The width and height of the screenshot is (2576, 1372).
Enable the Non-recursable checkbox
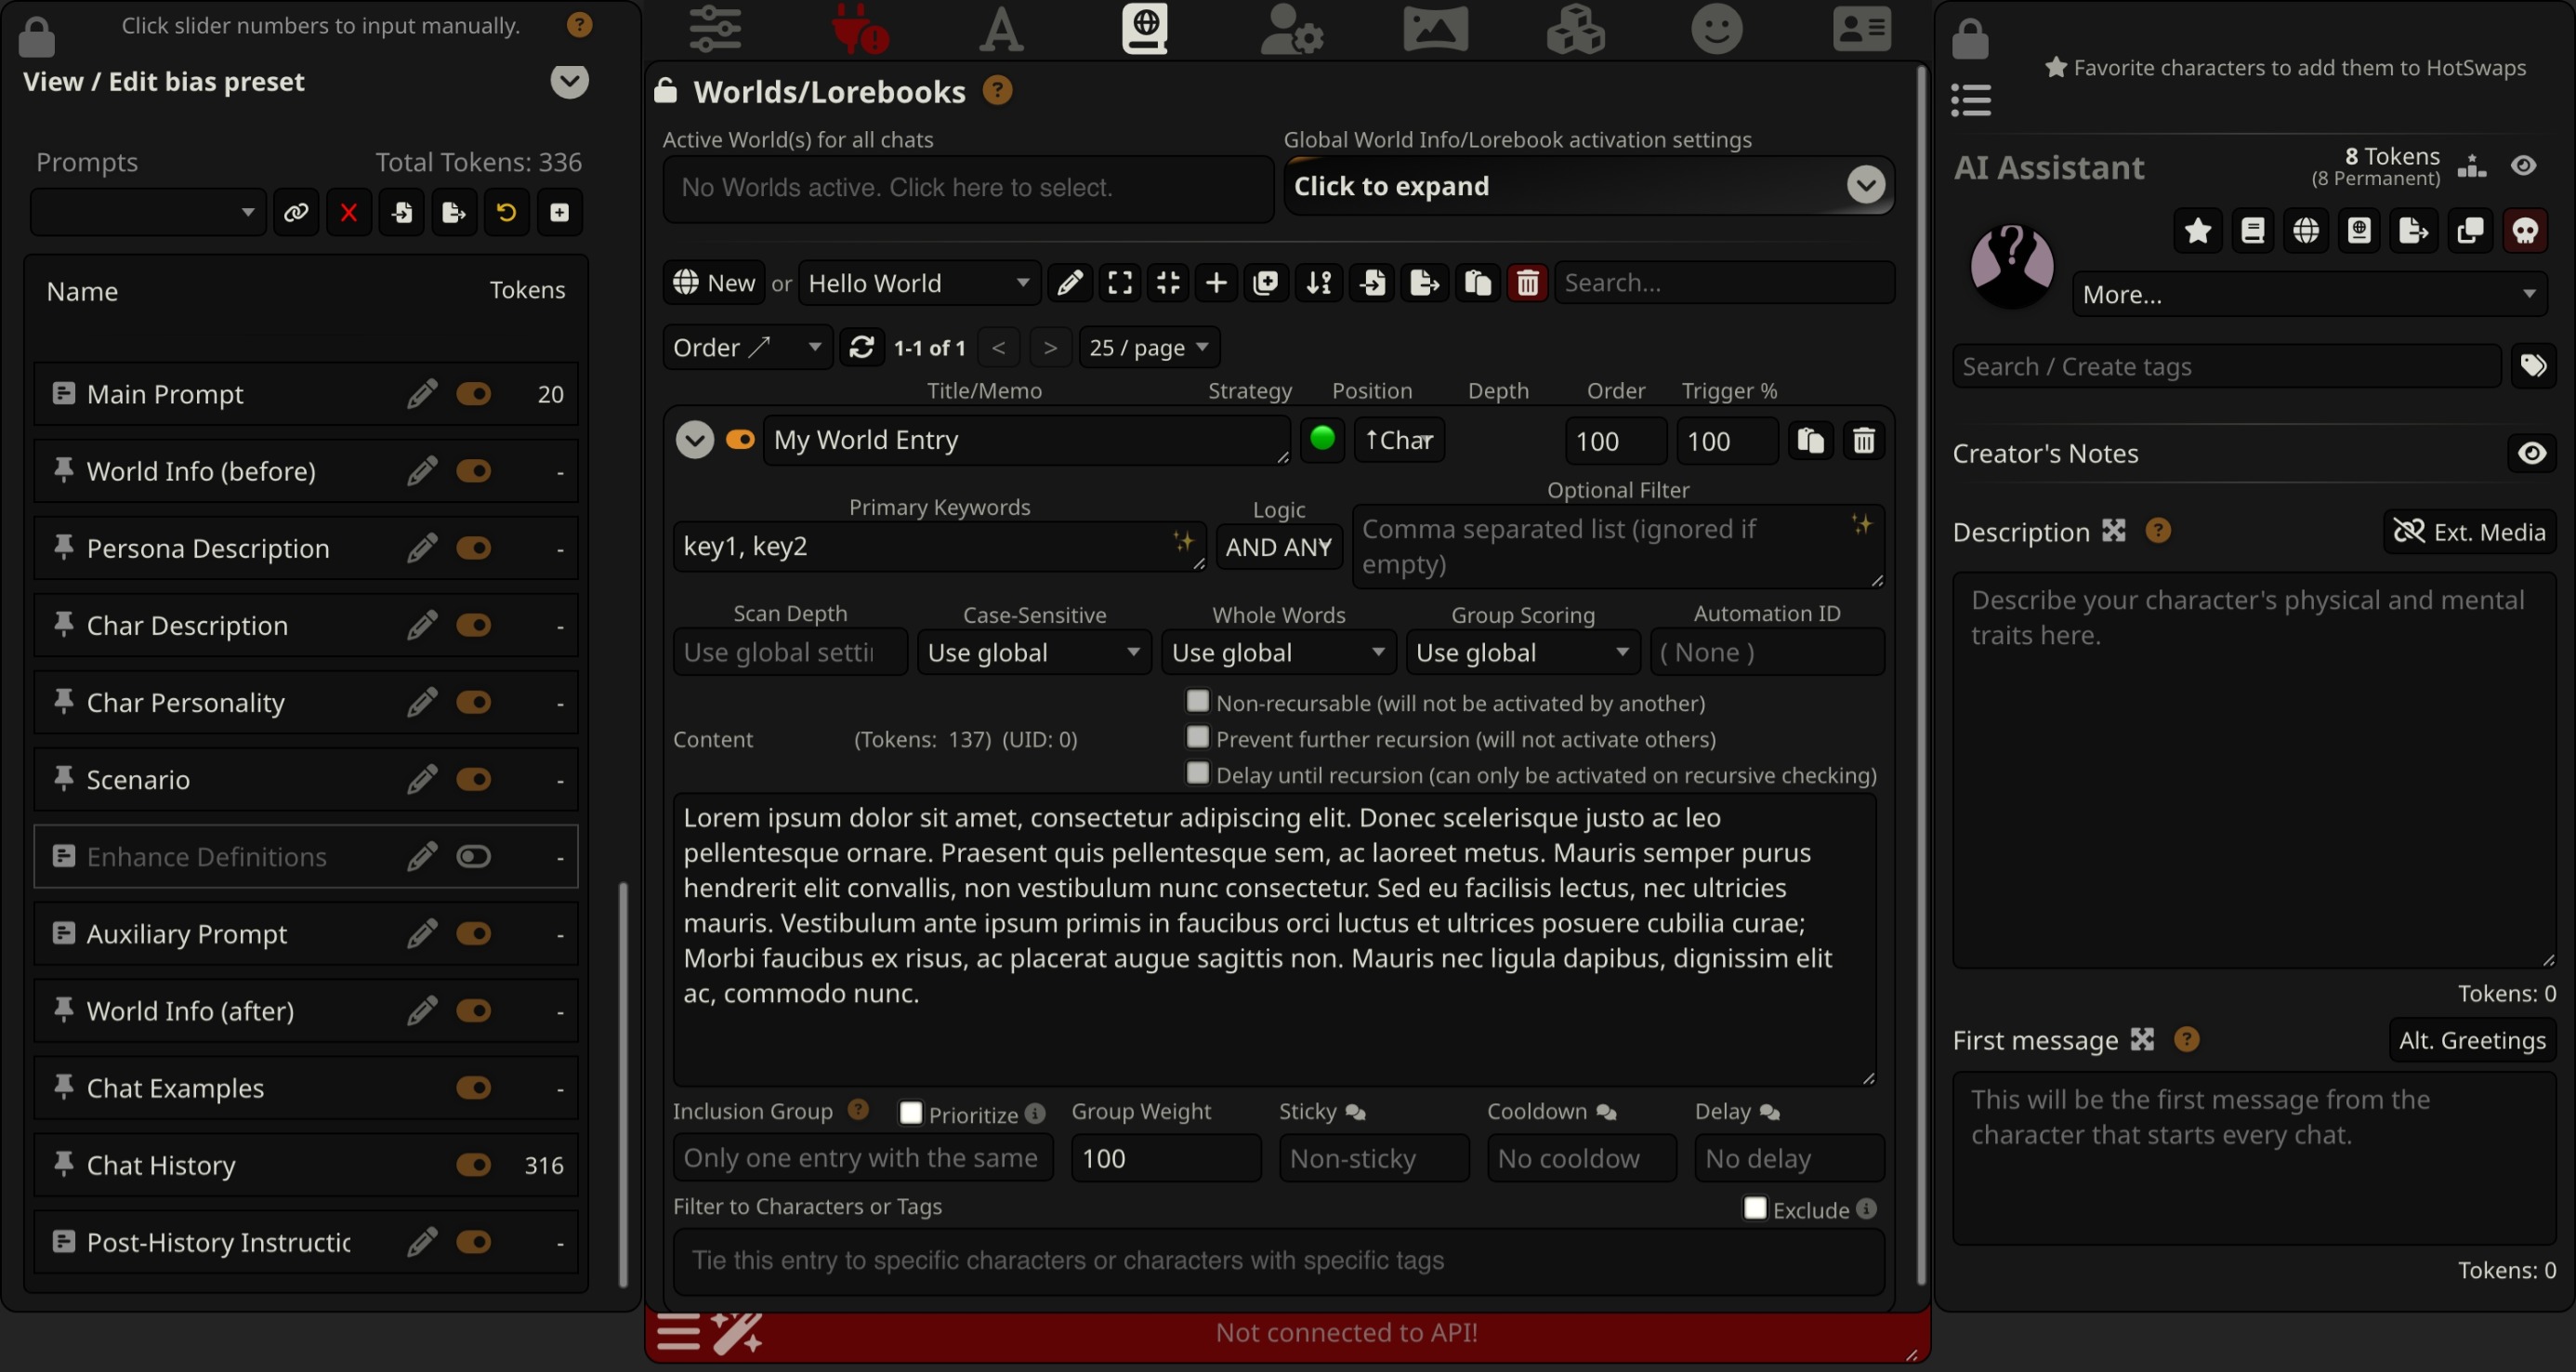pos(1197,702)
